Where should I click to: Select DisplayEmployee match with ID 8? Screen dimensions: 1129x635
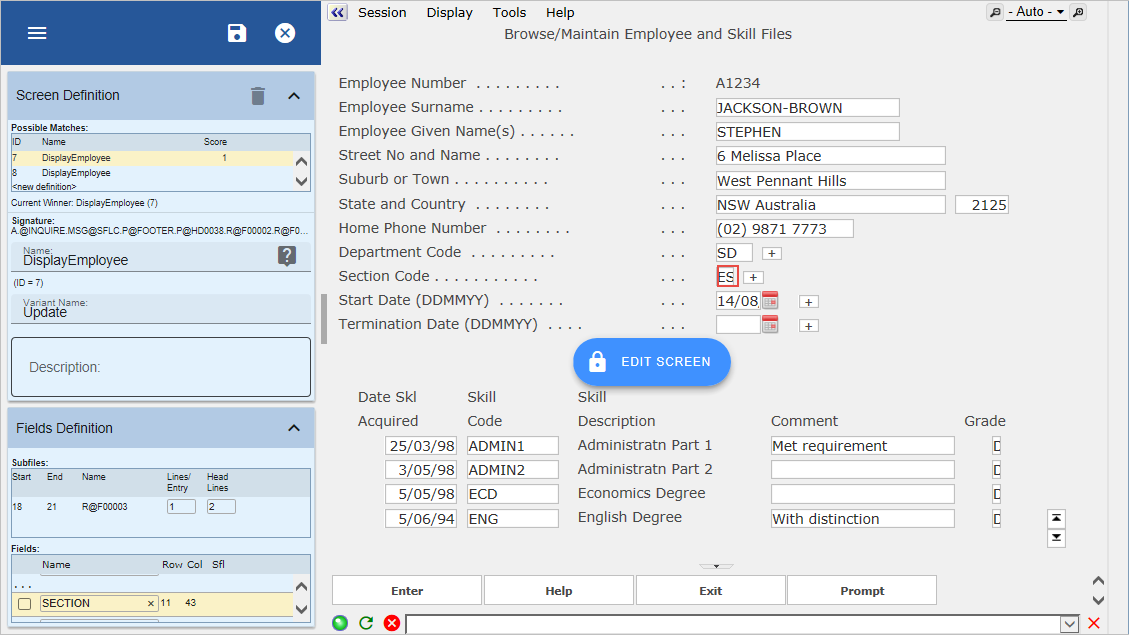153,173
